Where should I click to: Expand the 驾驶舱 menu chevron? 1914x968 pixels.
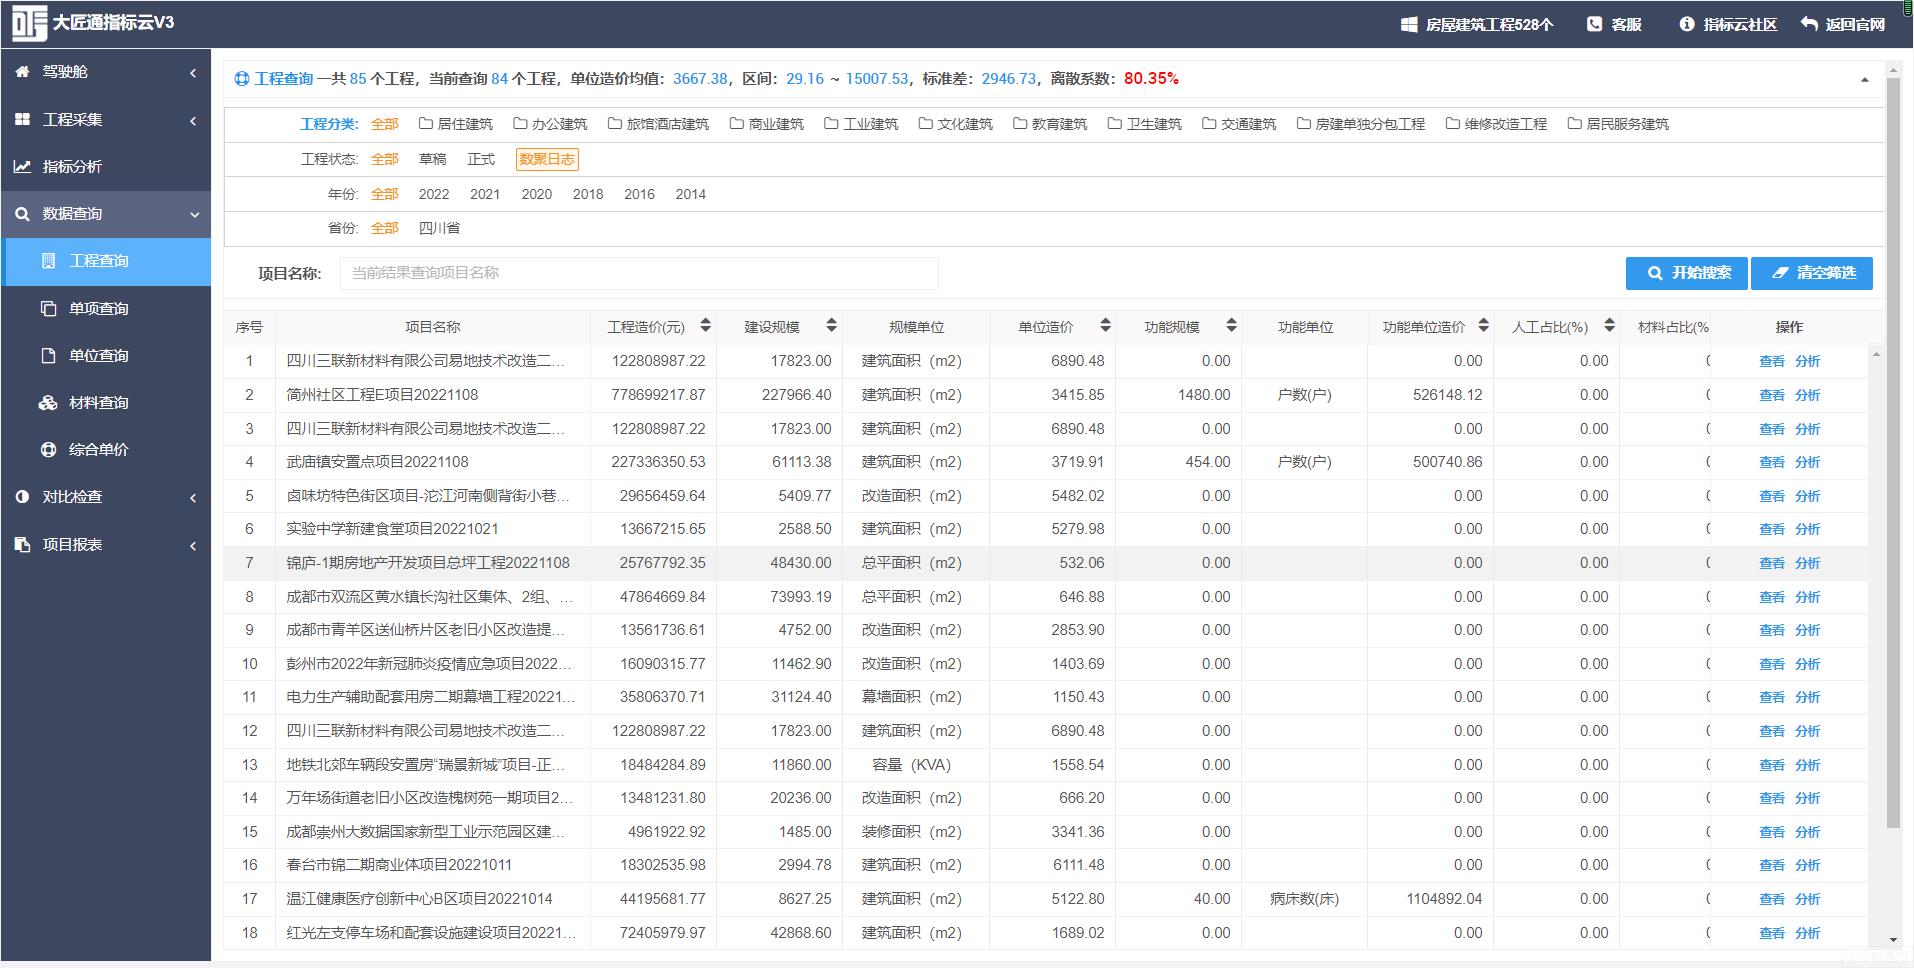193,72
